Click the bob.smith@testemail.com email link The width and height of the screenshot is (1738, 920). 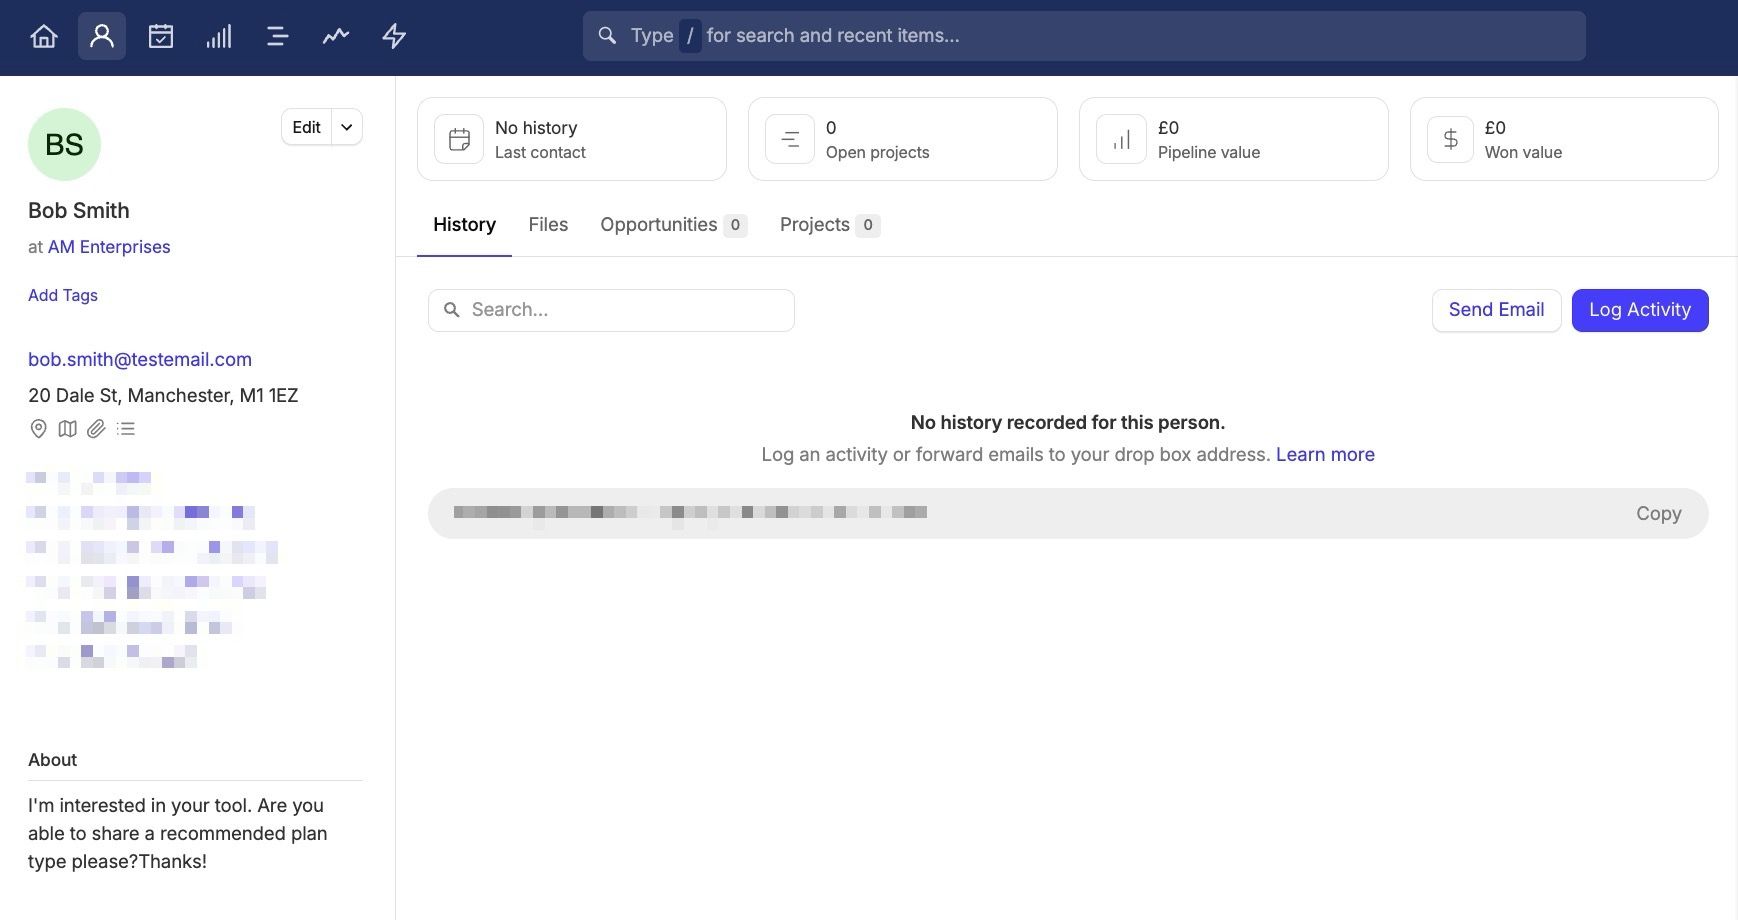(140, 359)
